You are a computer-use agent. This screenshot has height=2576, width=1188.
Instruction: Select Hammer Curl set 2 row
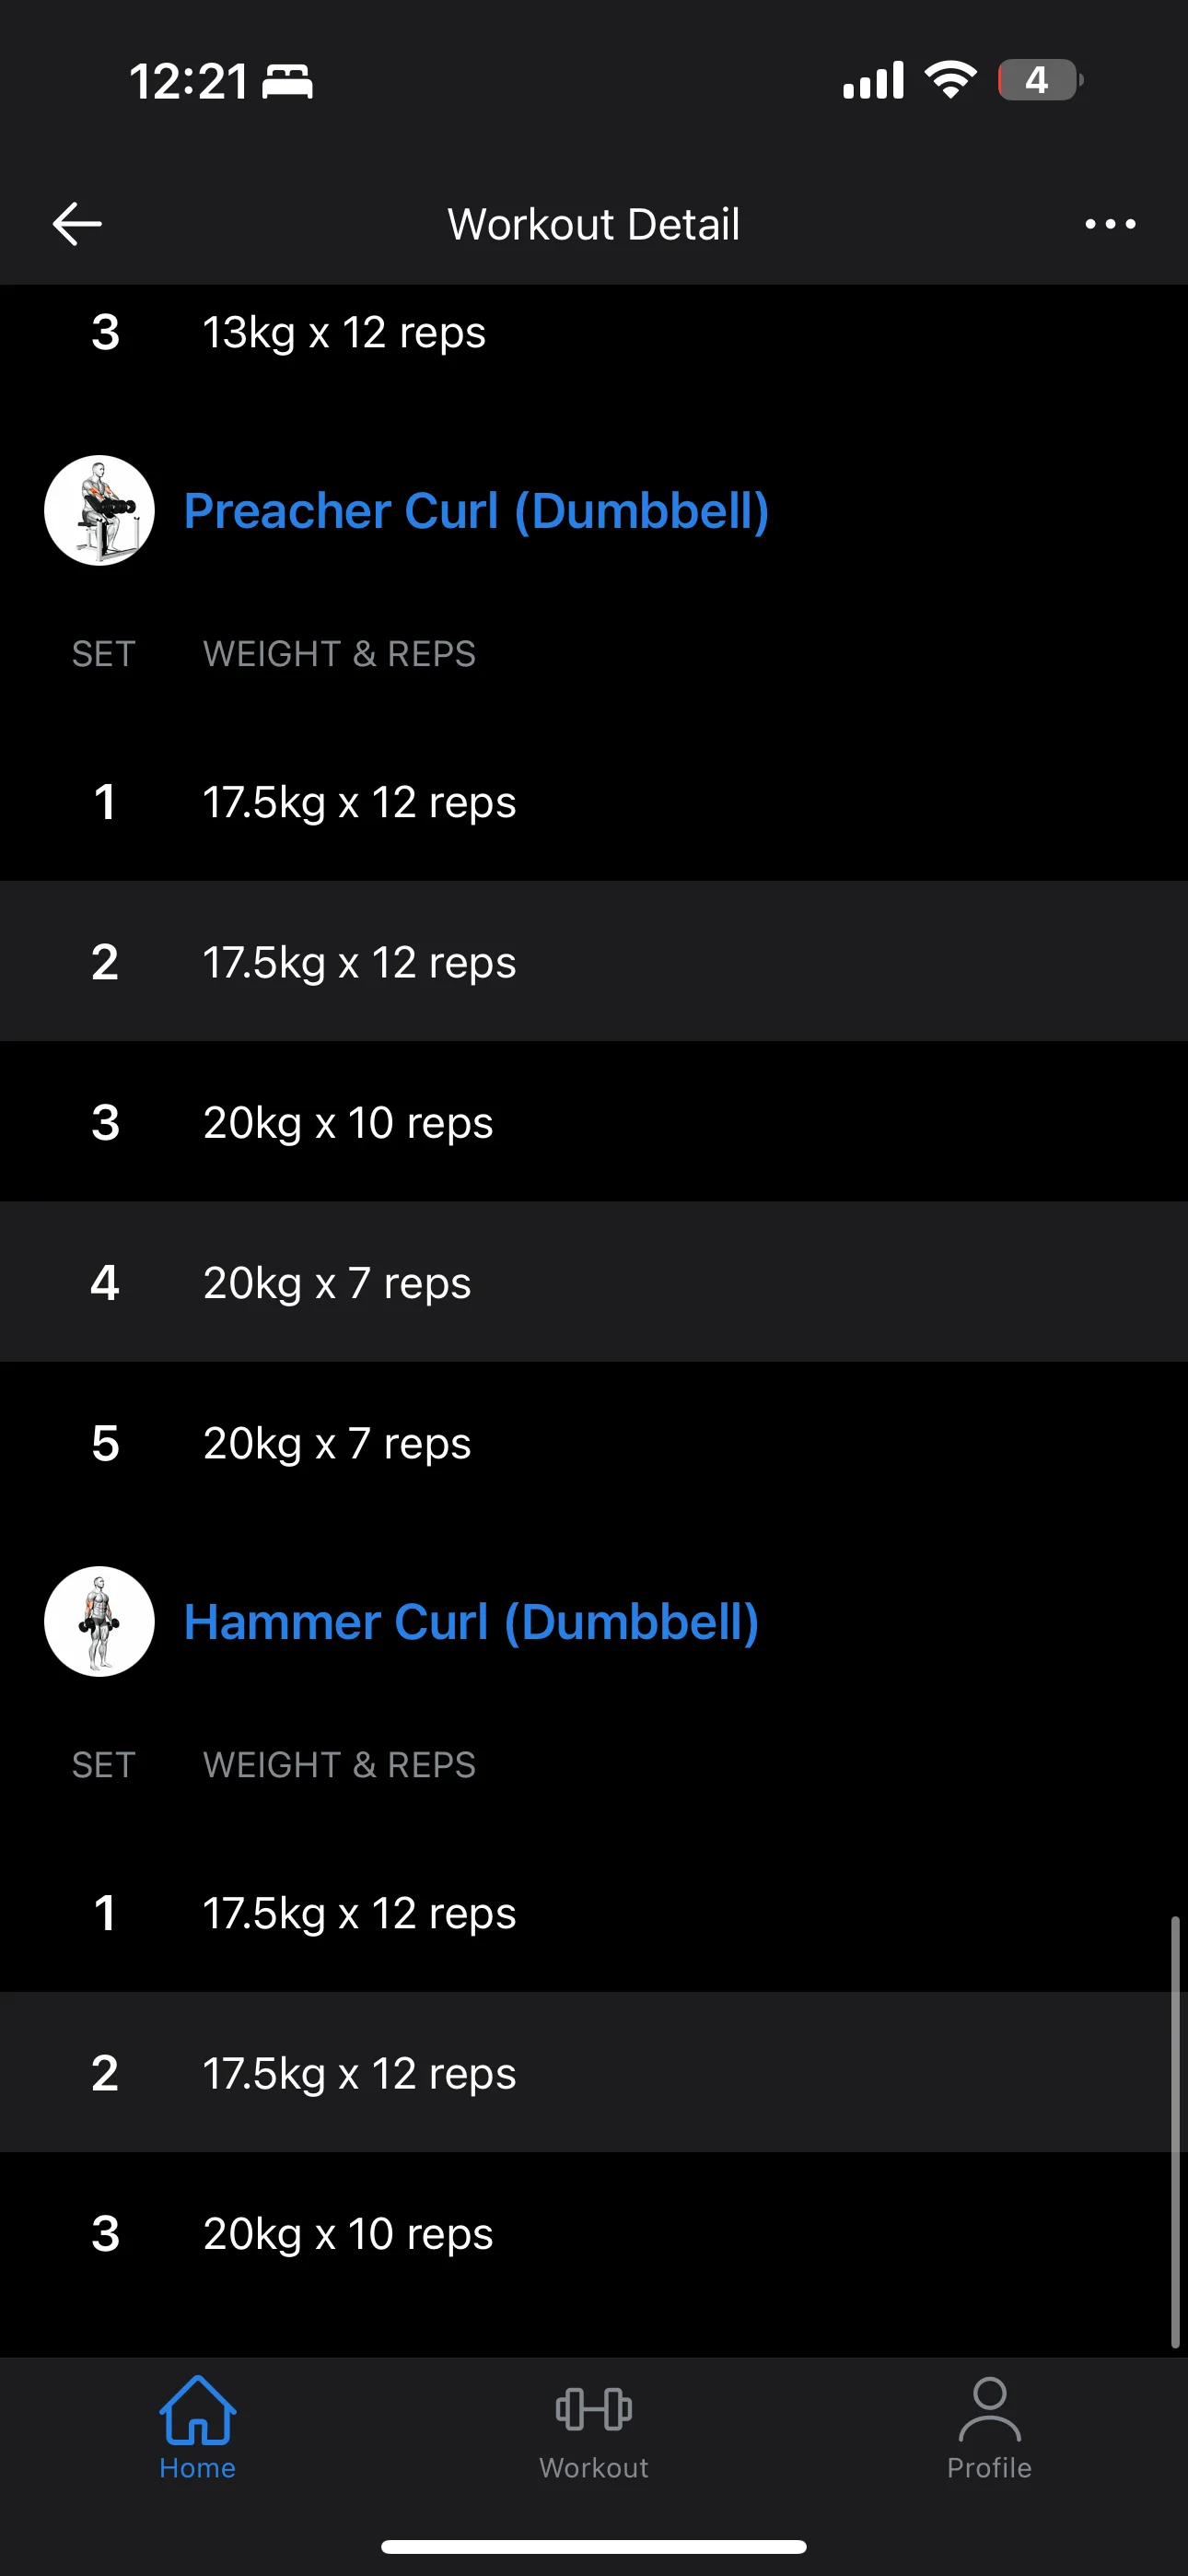point(594,2073)
